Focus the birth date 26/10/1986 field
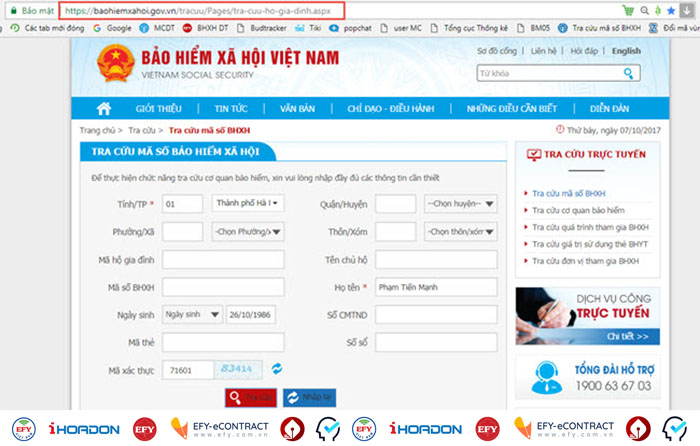Viewport: 700px width, 446px height. coord(251,315)
